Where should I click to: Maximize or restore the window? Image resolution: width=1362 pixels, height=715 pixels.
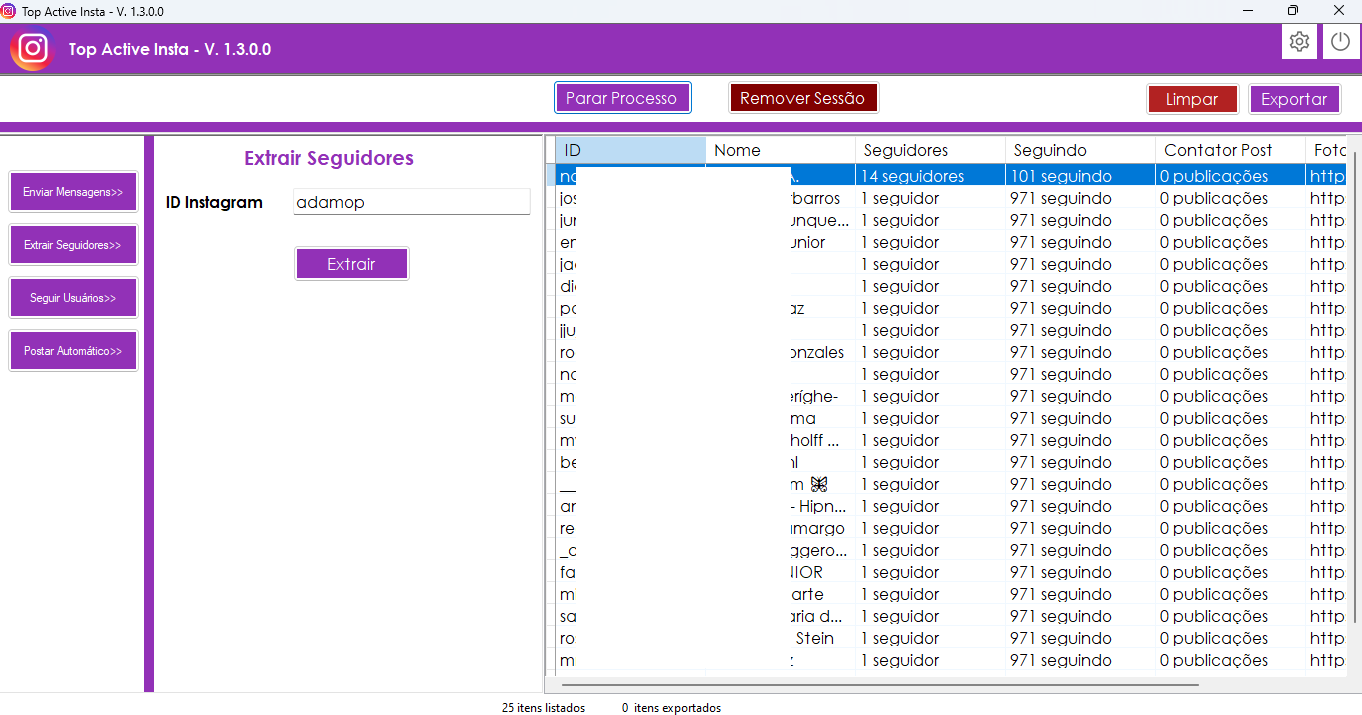(x=1293, y=11)
